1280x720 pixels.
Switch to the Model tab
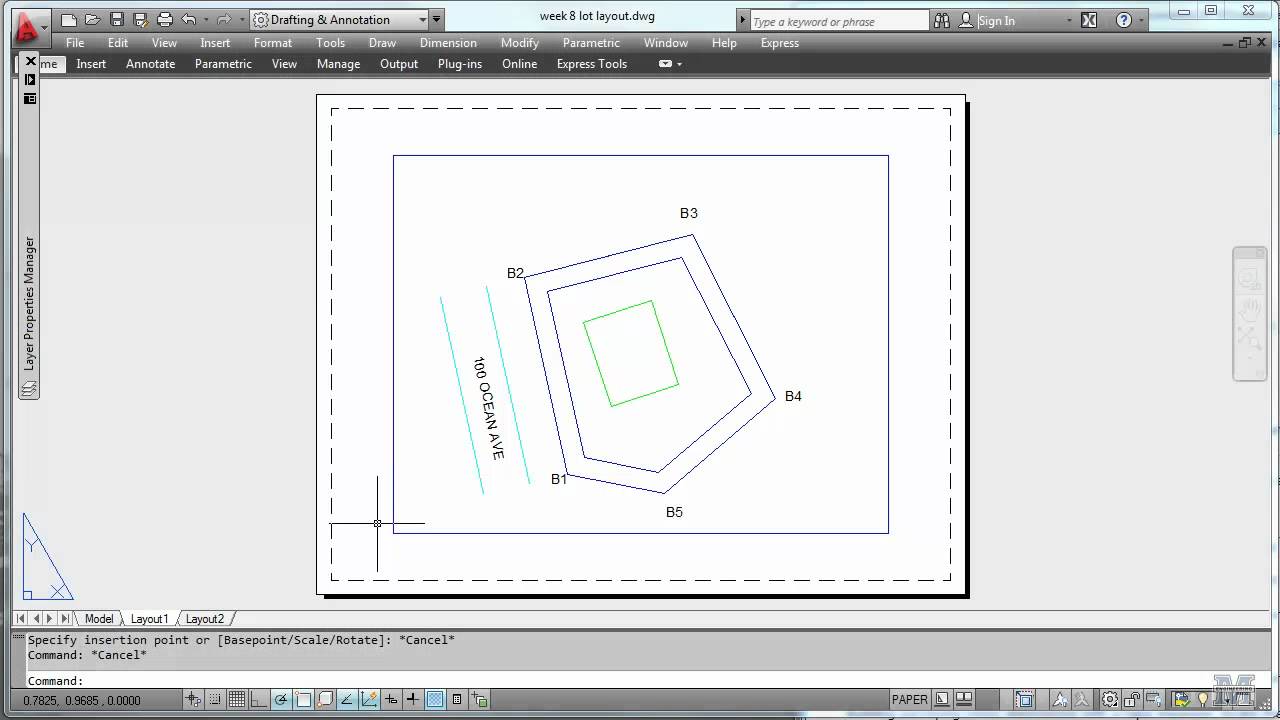[99, 618]
